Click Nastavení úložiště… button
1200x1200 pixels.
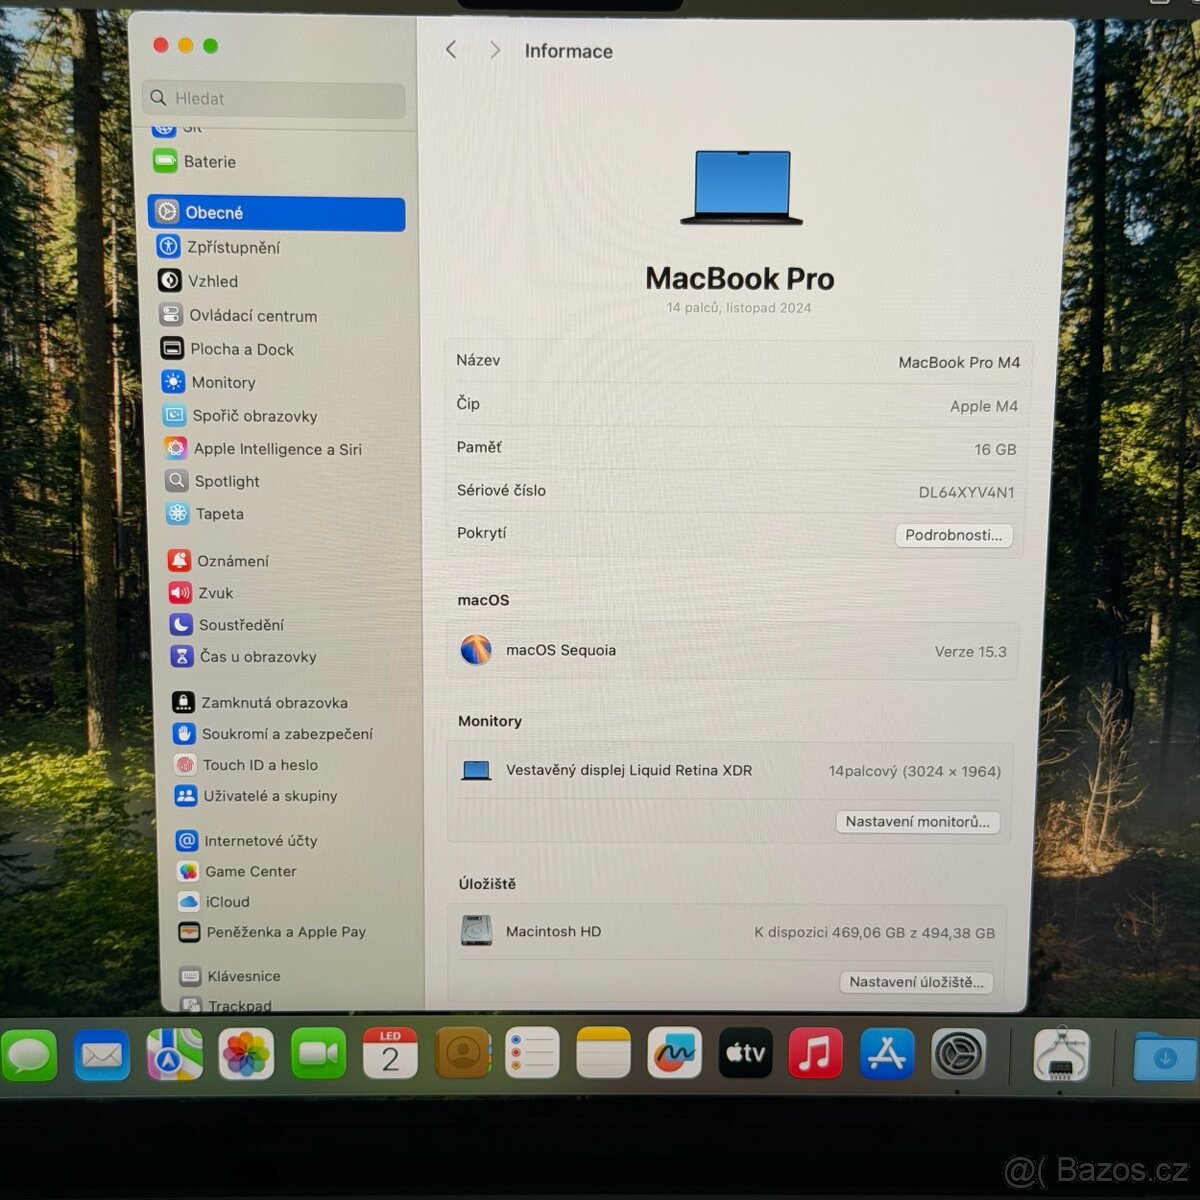[x=916, y=982]
